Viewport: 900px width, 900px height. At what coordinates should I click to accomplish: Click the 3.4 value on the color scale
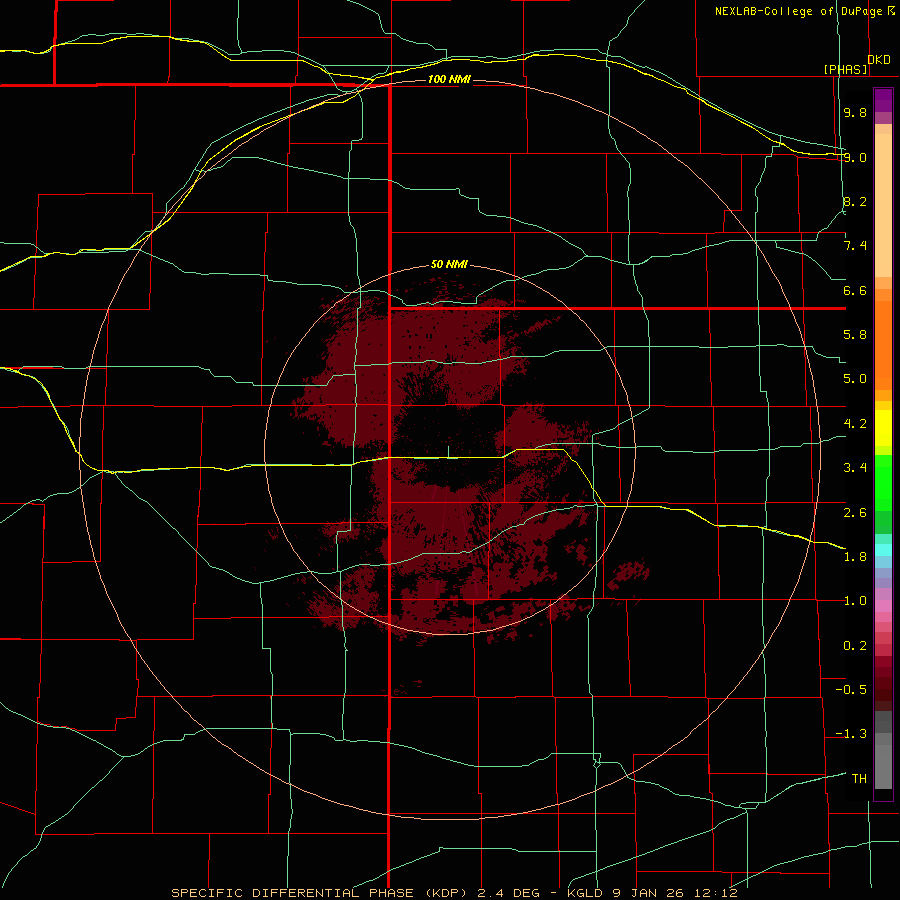(855, 468)
